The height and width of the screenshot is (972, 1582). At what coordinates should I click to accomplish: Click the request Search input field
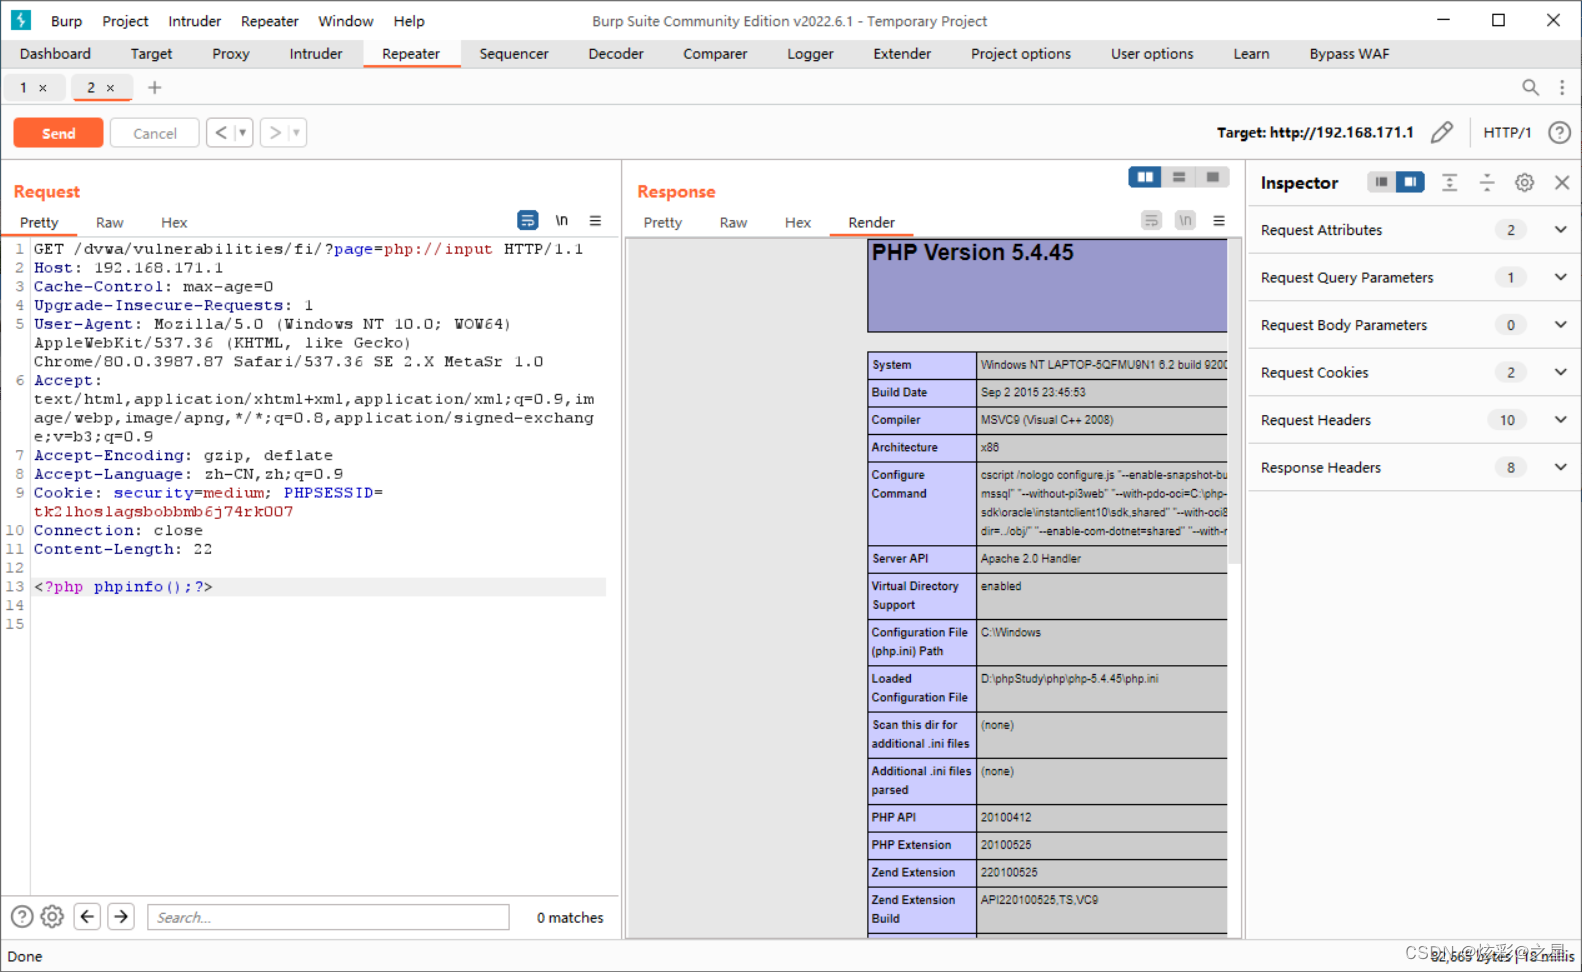pyautogui.click(x=328, y=917)
